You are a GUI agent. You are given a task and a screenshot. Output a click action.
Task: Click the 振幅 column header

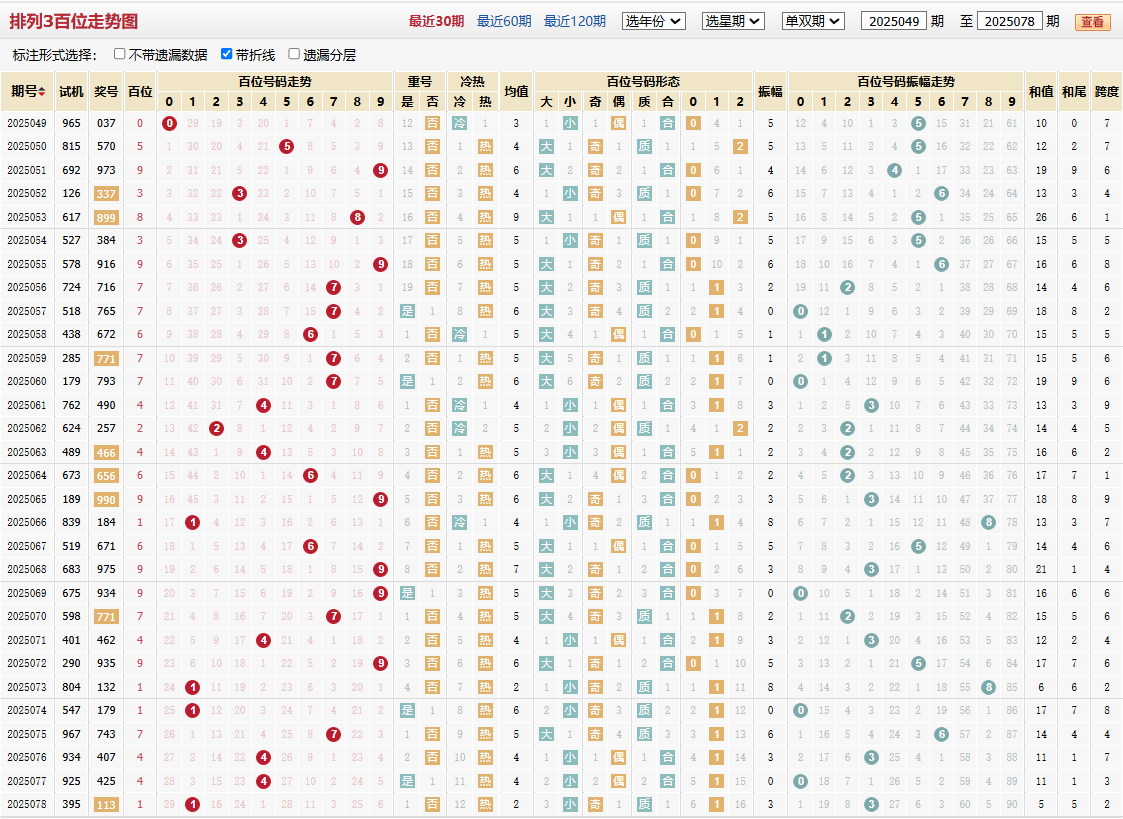(771, 91)
